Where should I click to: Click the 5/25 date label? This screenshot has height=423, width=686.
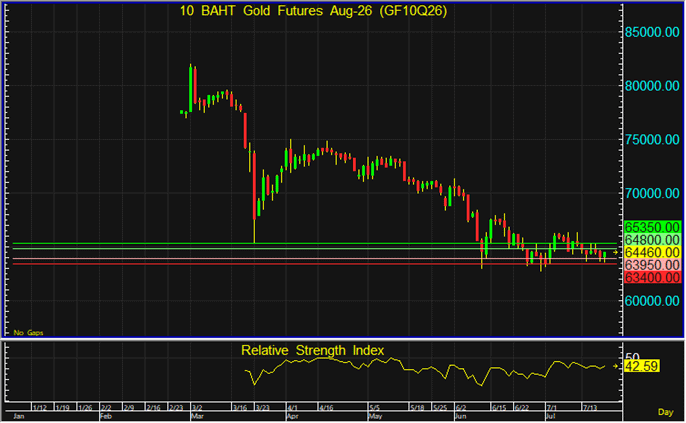440,408
